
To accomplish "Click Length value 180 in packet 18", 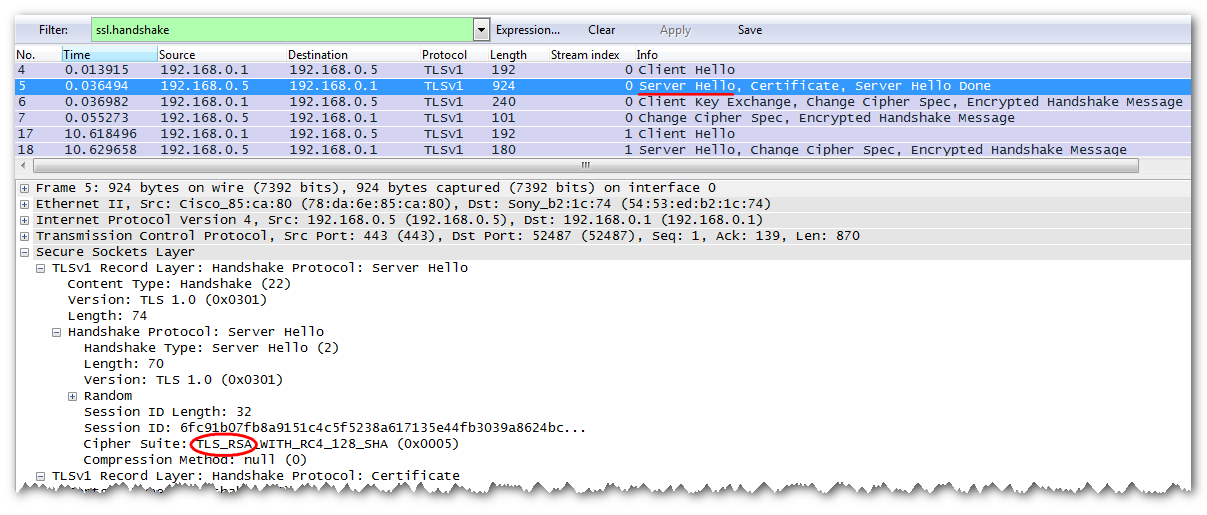I will coord(504,150).
